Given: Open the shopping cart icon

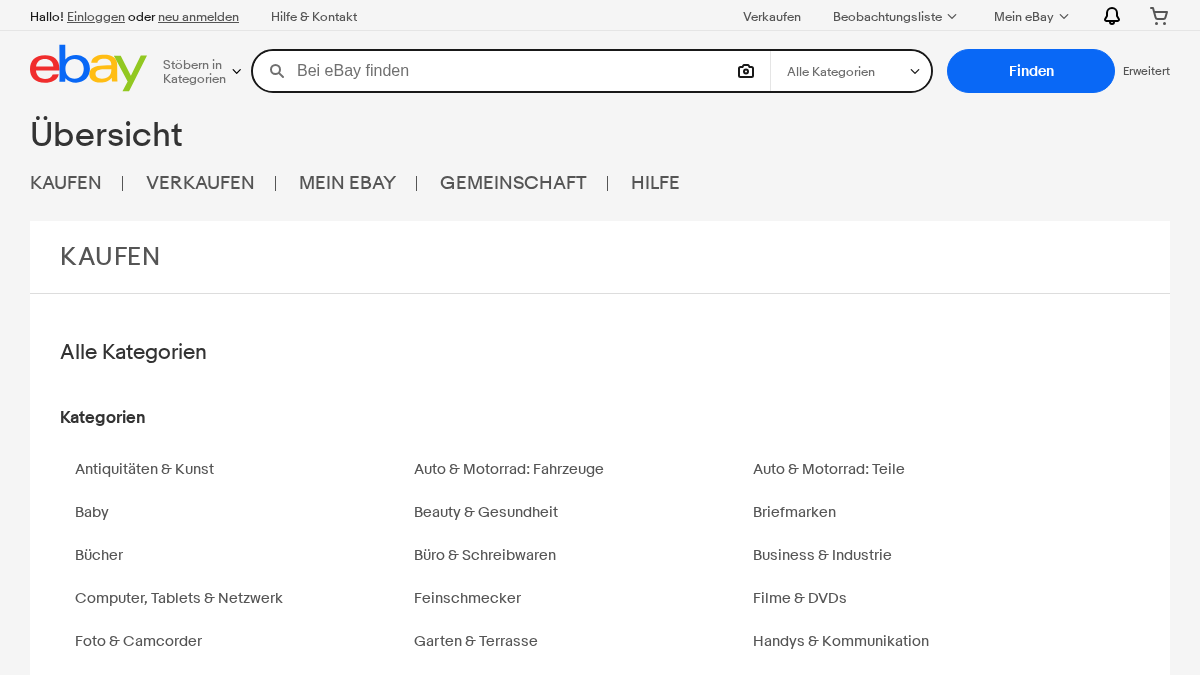Looking at the screenshot, I should pos(1159,16).
